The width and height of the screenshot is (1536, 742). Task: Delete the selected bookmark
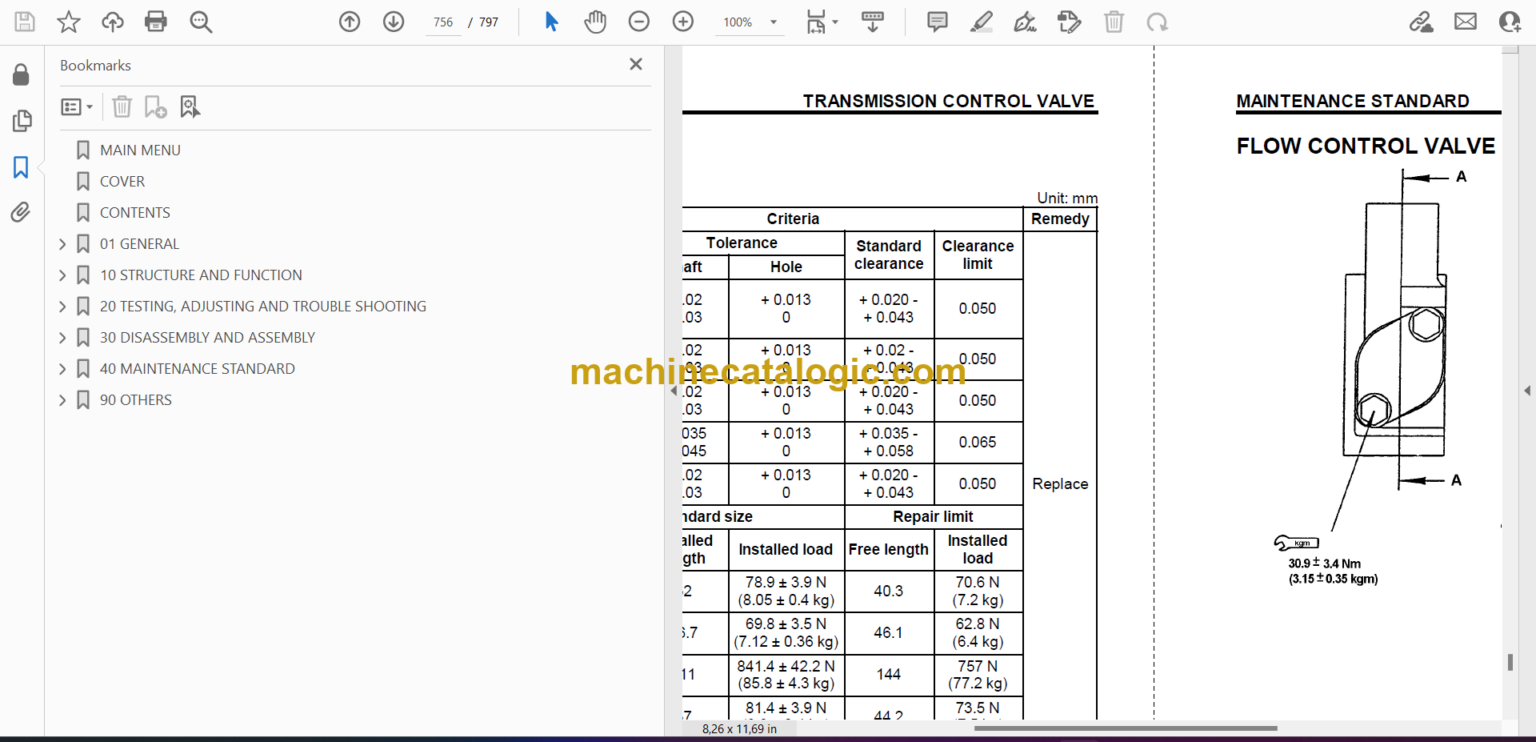coord(121,106)
